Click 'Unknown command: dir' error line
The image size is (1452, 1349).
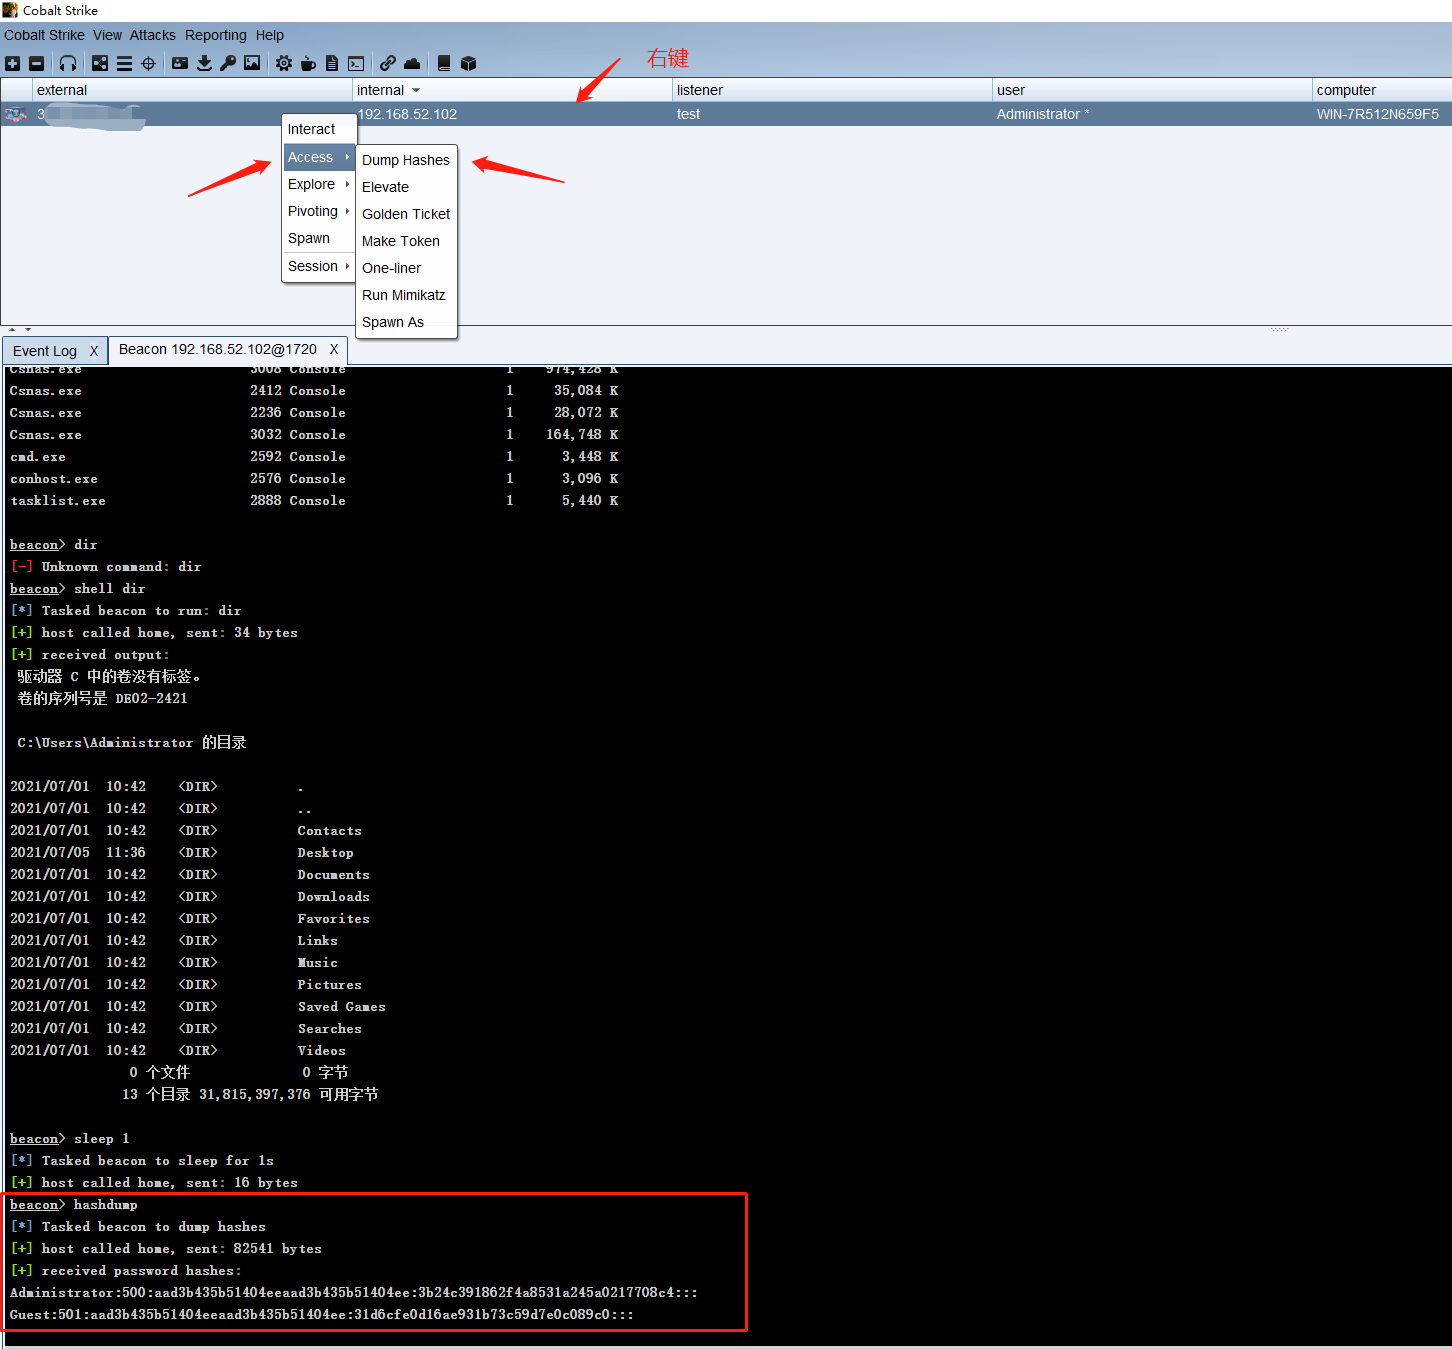pyautogui.click(x=106, y=566)
